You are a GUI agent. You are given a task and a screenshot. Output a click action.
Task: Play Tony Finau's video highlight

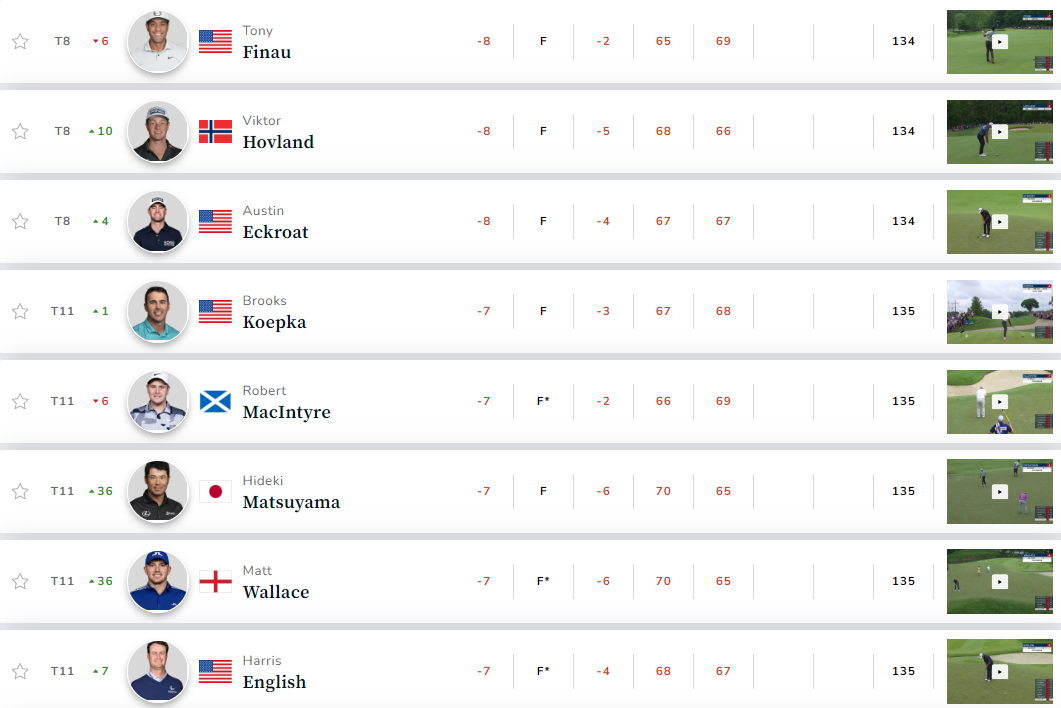pyautogui.click(x=999, y=42)
